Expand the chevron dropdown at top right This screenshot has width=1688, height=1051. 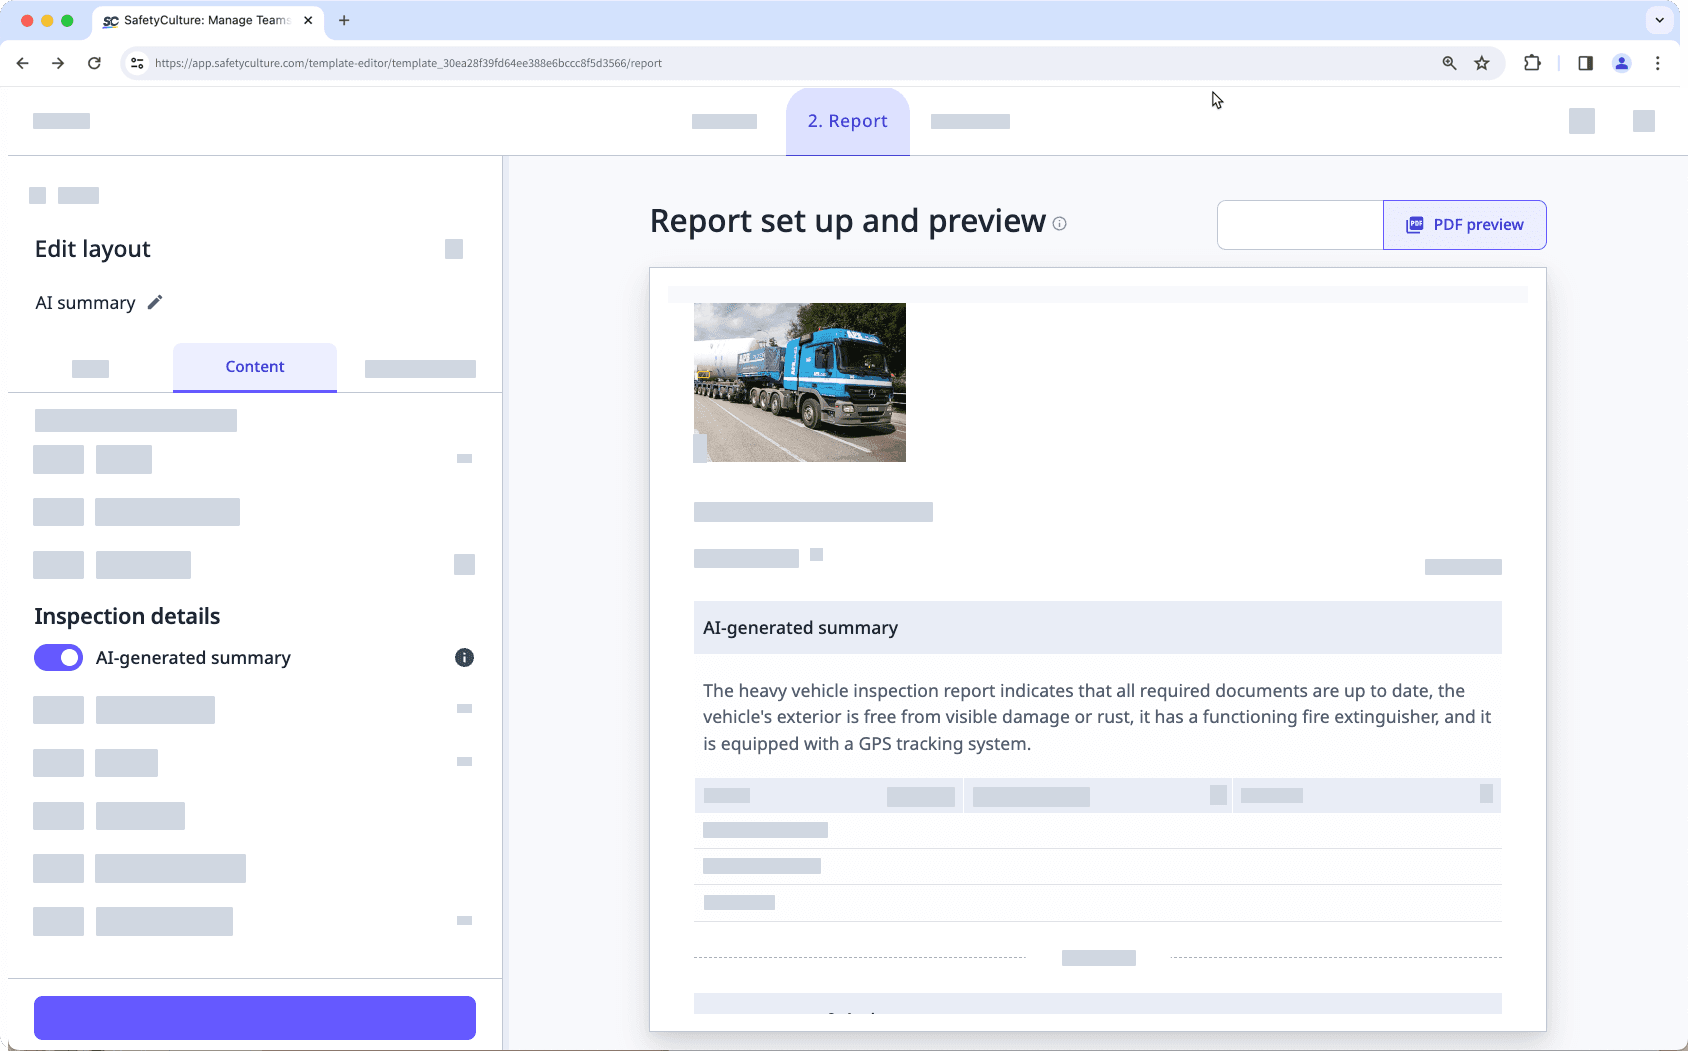pos(1658,20)
